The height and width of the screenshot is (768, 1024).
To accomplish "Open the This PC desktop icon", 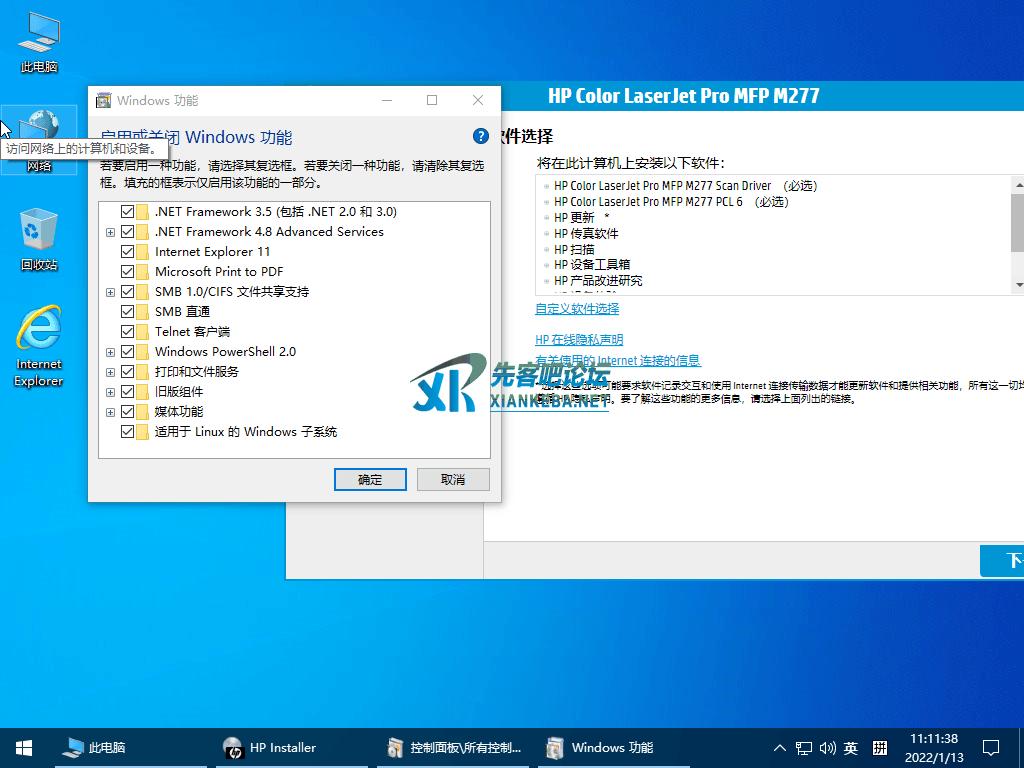I will pos(39,42).
